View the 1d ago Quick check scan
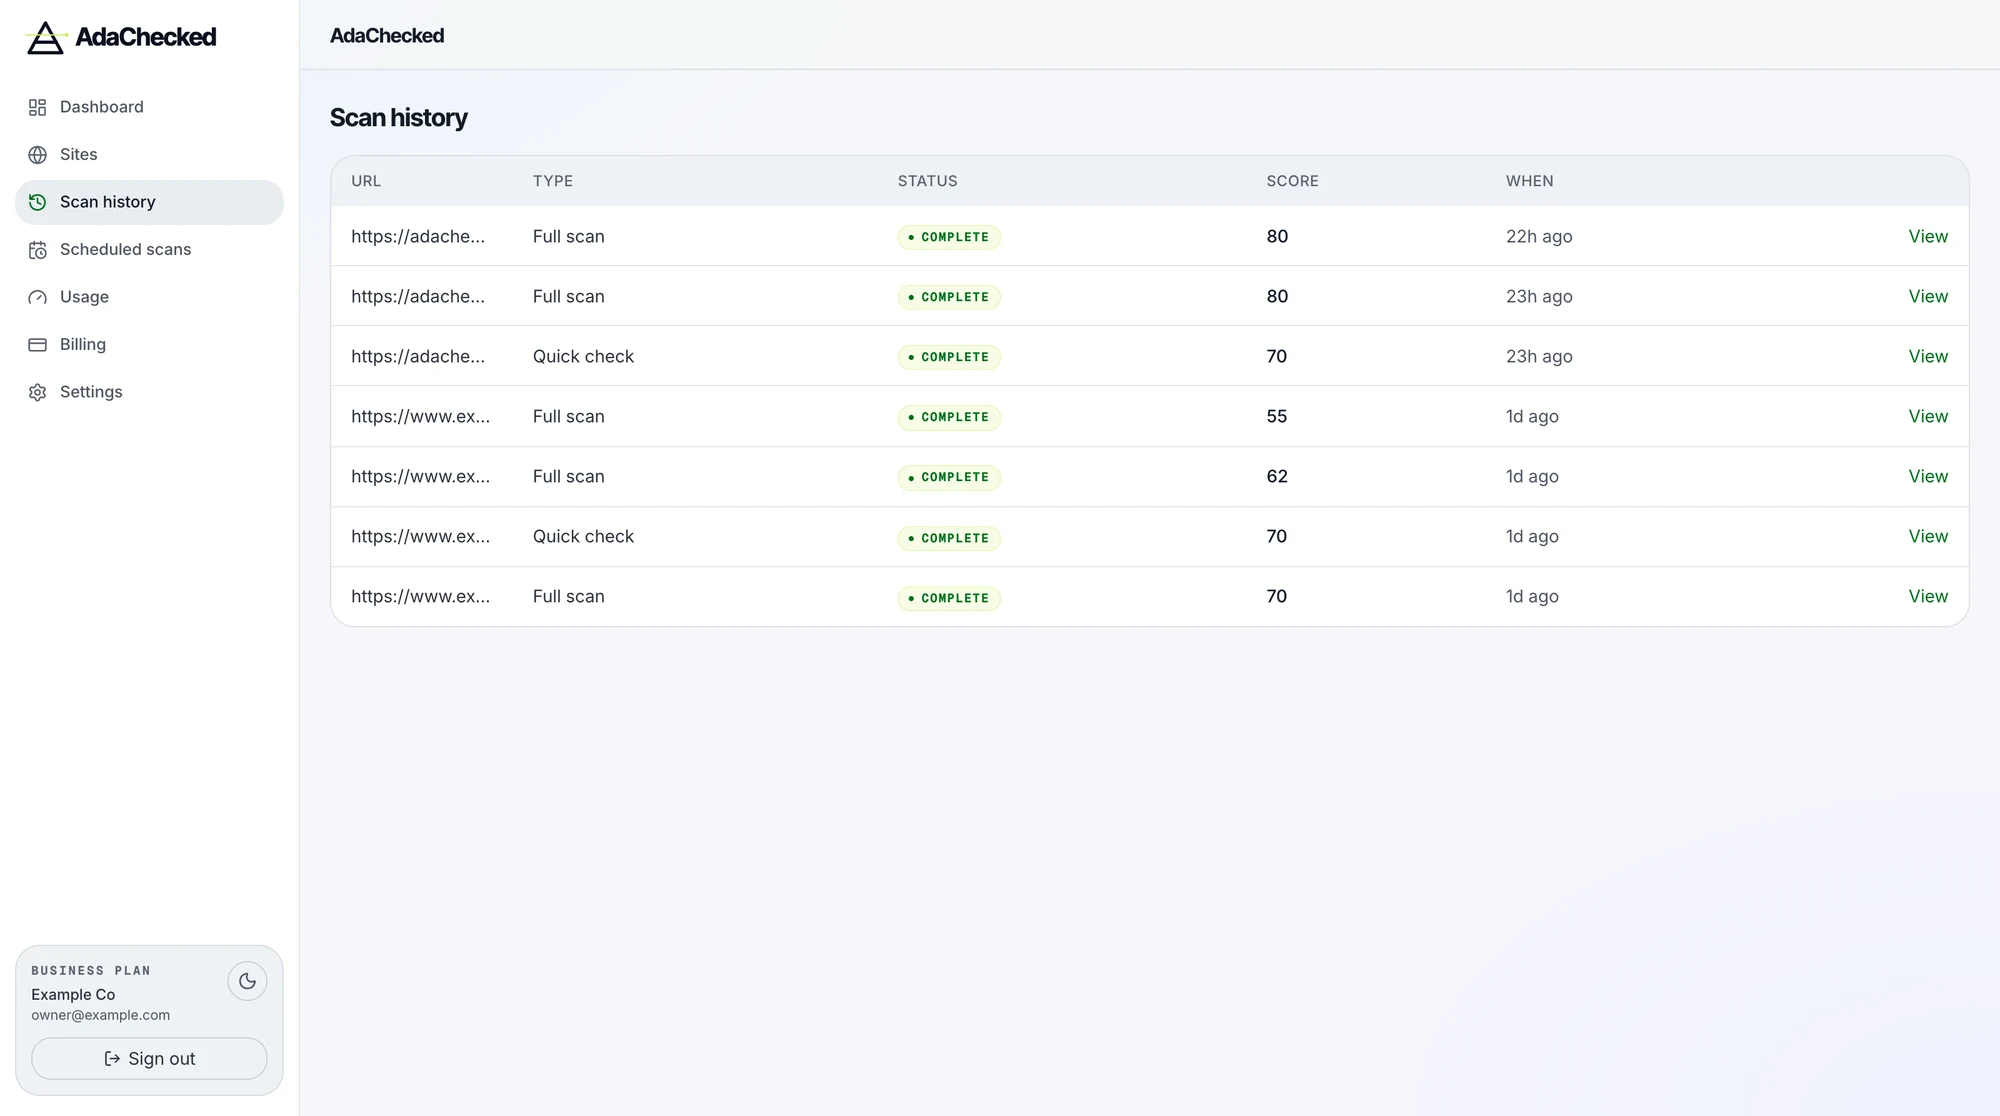Image resolution: width=2000 pixels, height=1116 pixels. 1928,536
